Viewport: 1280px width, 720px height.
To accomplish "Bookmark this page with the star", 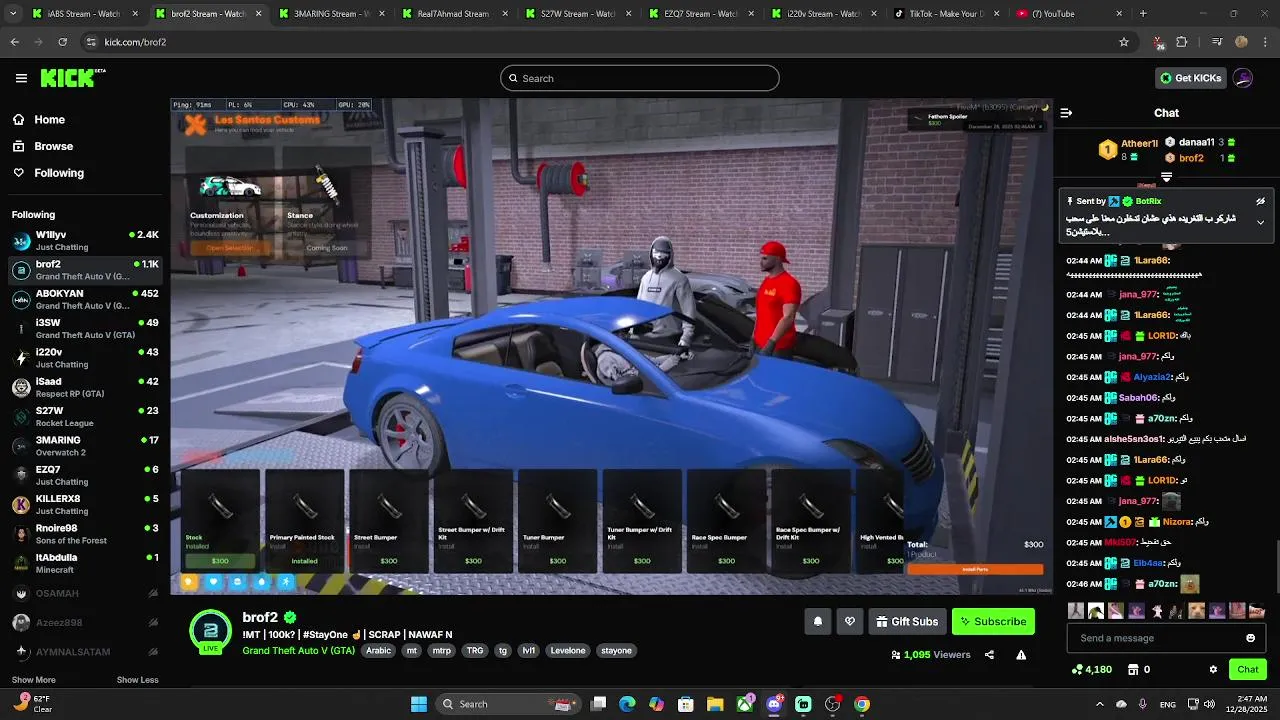I will 1124,42.
